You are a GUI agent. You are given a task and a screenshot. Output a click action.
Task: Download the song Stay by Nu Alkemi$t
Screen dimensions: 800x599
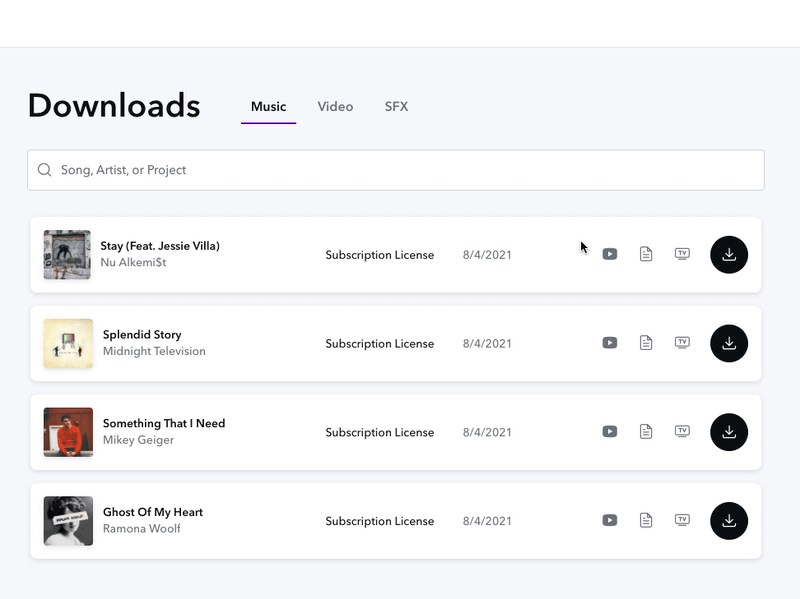729,254
